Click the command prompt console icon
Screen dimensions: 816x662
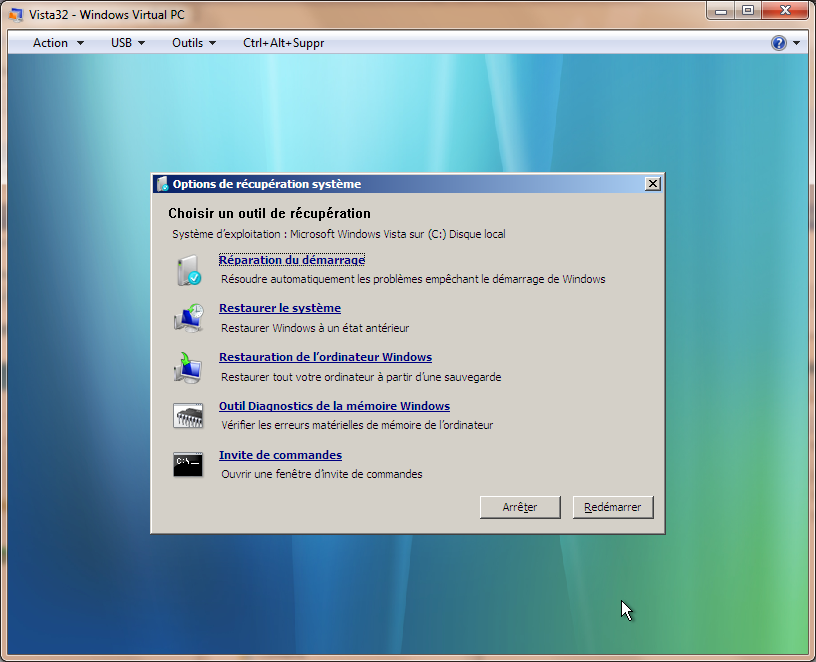[188, 464]
